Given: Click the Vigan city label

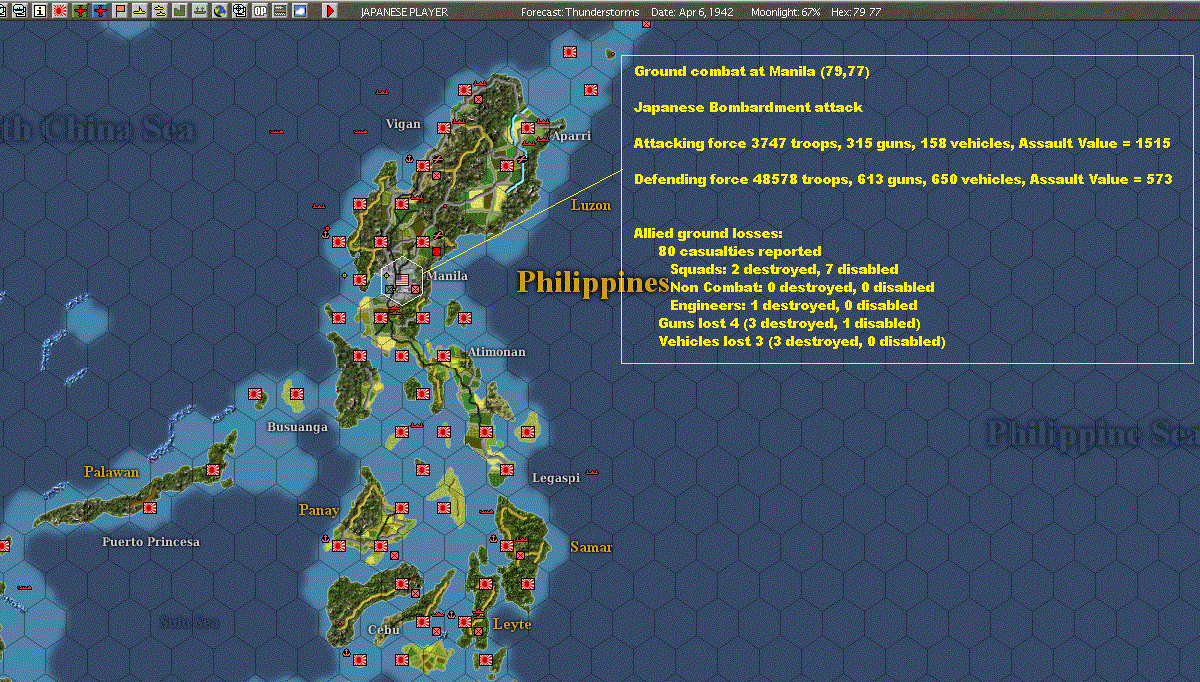Looking at the screenshot, I should pos(404,124).
